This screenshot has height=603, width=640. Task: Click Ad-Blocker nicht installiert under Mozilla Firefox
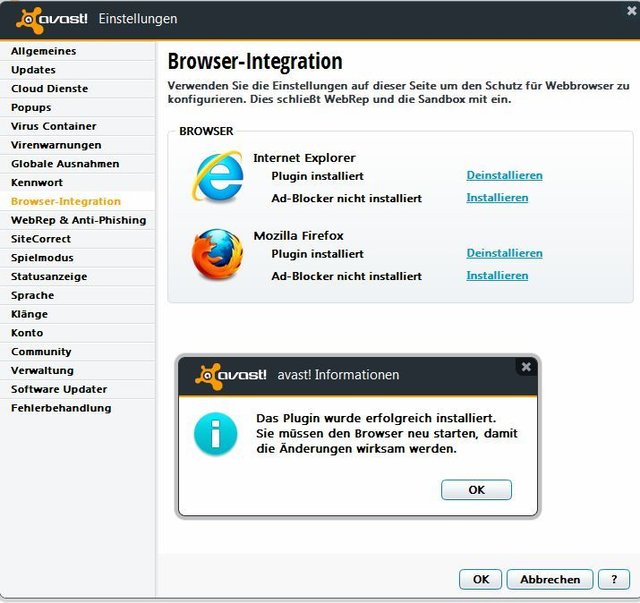(x=347, y=276)
